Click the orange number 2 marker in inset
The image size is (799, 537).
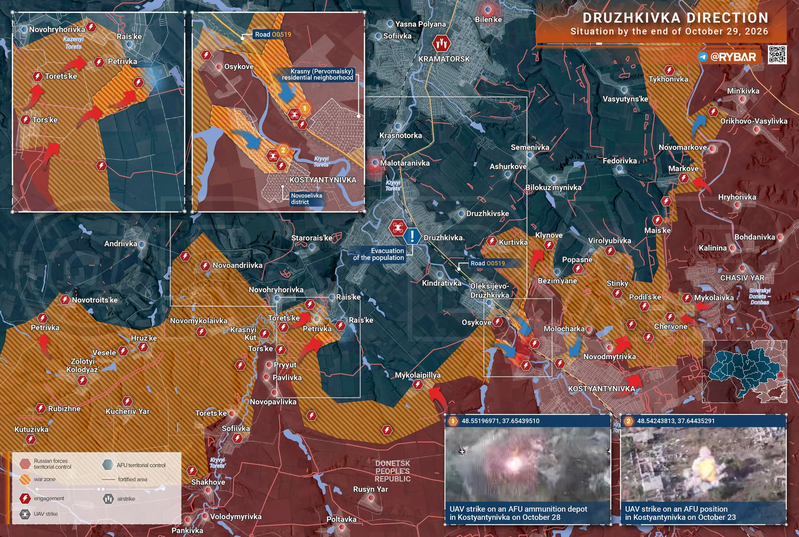click(x=283, y=150)
